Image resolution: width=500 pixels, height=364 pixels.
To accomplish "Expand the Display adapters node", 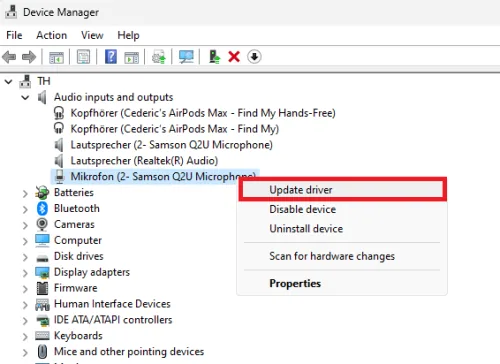I will tap(25, 273).
